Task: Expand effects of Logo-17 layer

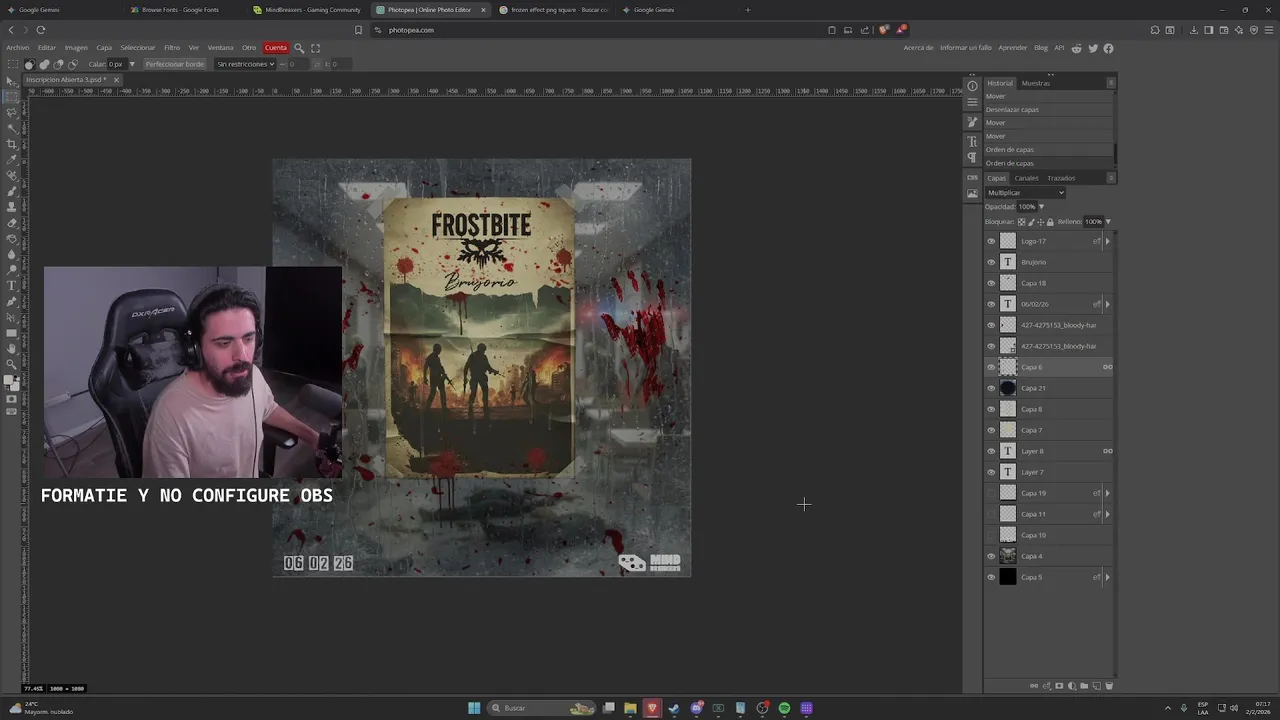Action: (1107, 241)
